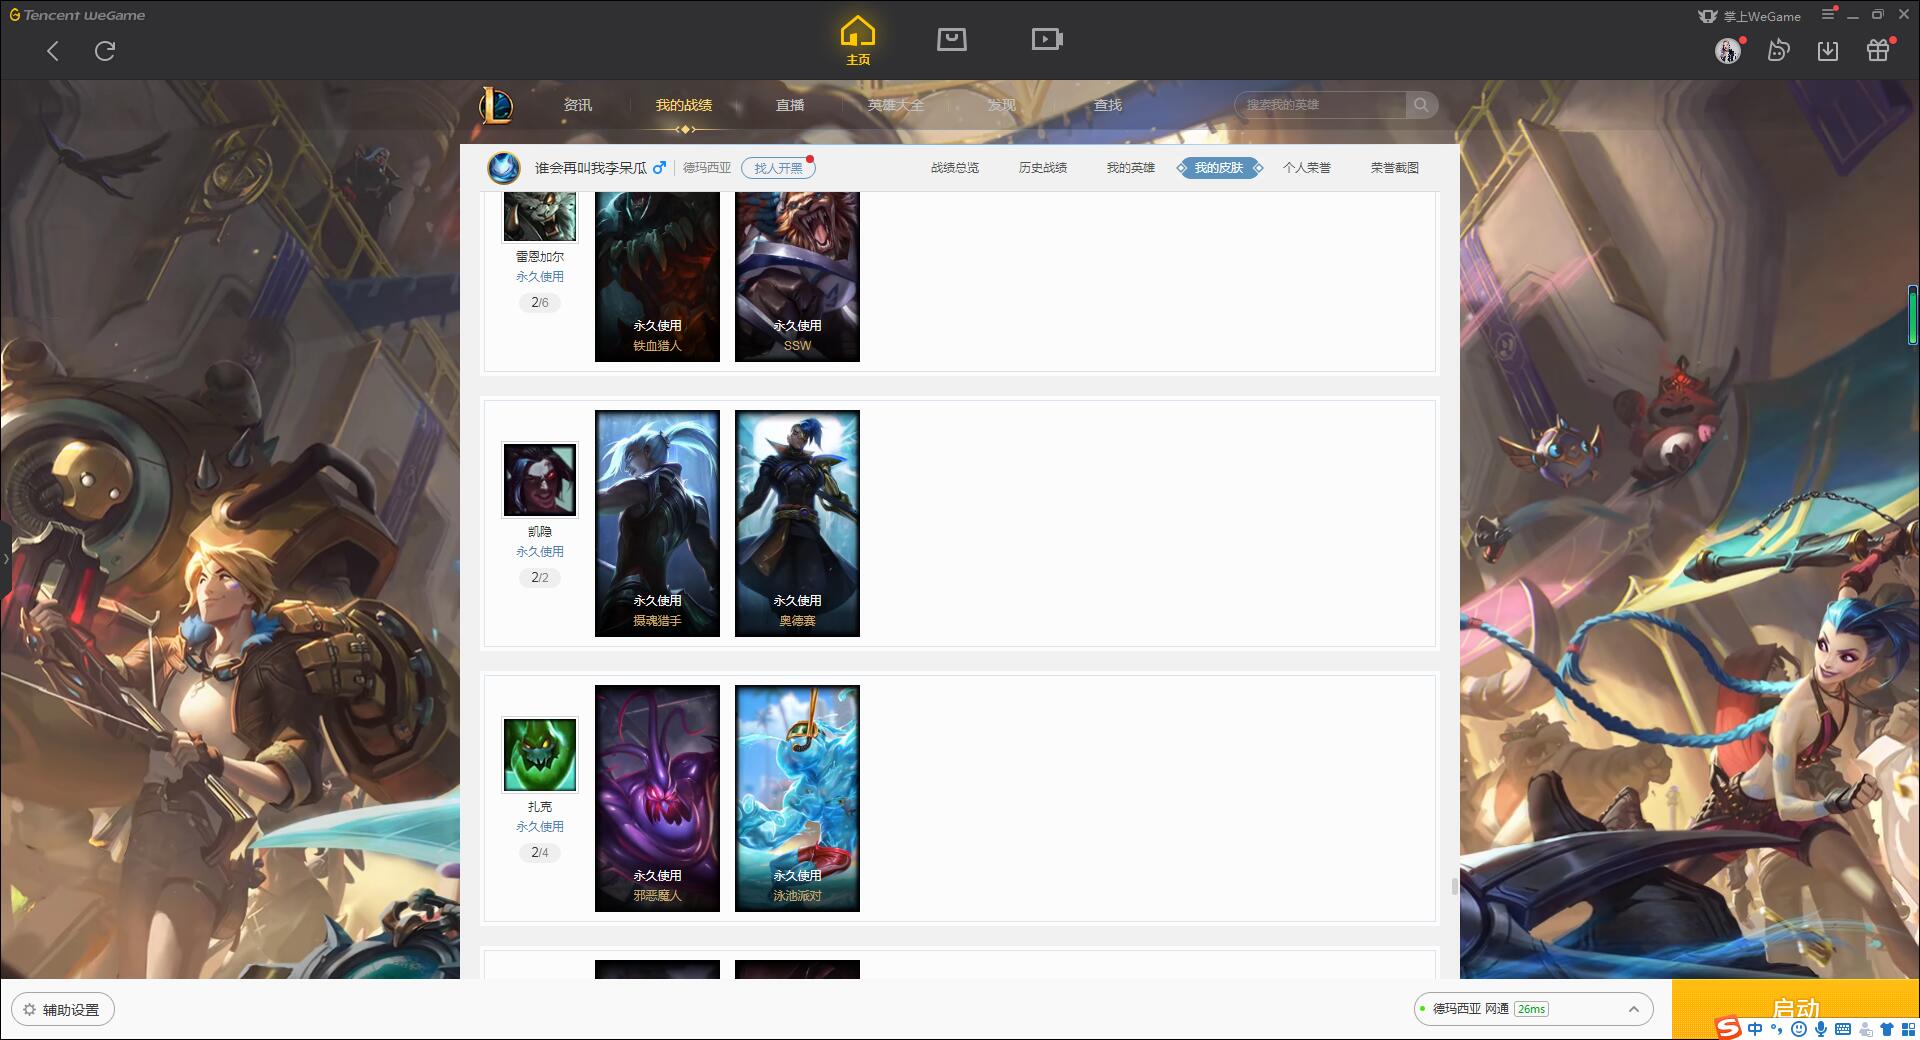This screenshot has width=1920, height=1040.
Task: Click the 凯隐 champion portrait
Action: [540, 480]
